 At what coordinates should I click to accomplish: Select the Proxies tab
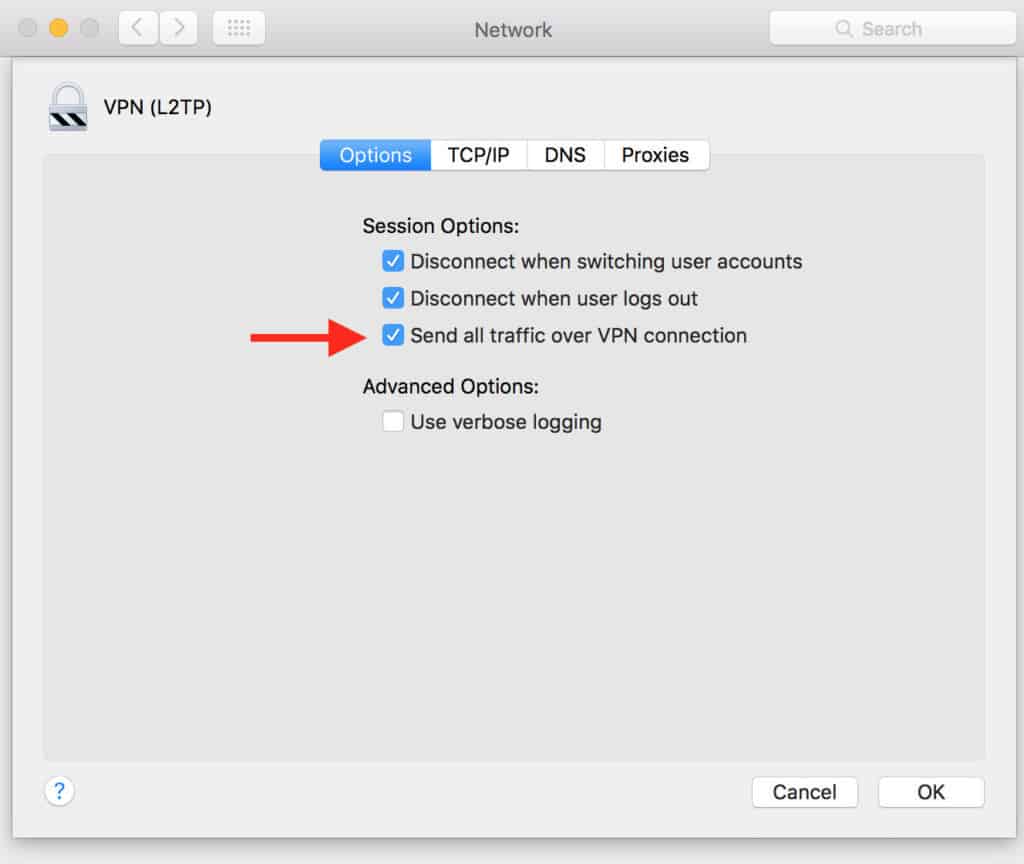point(656,155)
